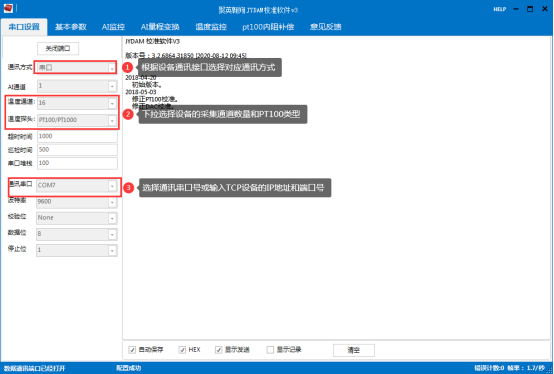Viewport: 554px width, 374px height.
Task: Toggle the 显示发送 checkbox
Action: [x=219, y=350]
